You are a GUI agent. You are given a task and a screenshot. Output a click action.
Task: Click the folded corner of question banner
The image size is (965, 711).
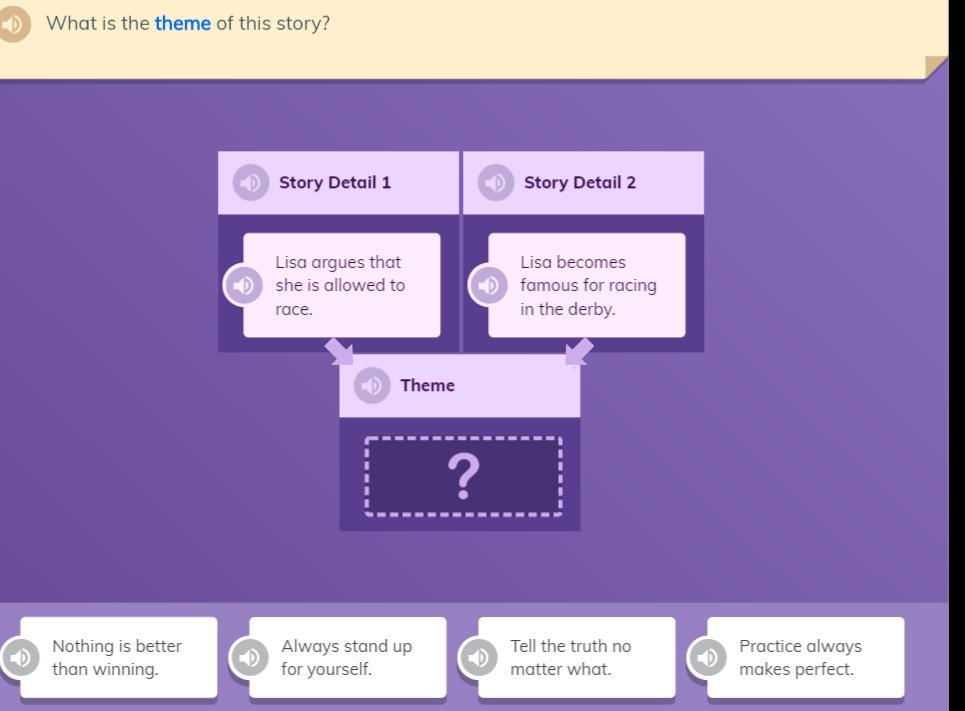[x=935, y=66]
